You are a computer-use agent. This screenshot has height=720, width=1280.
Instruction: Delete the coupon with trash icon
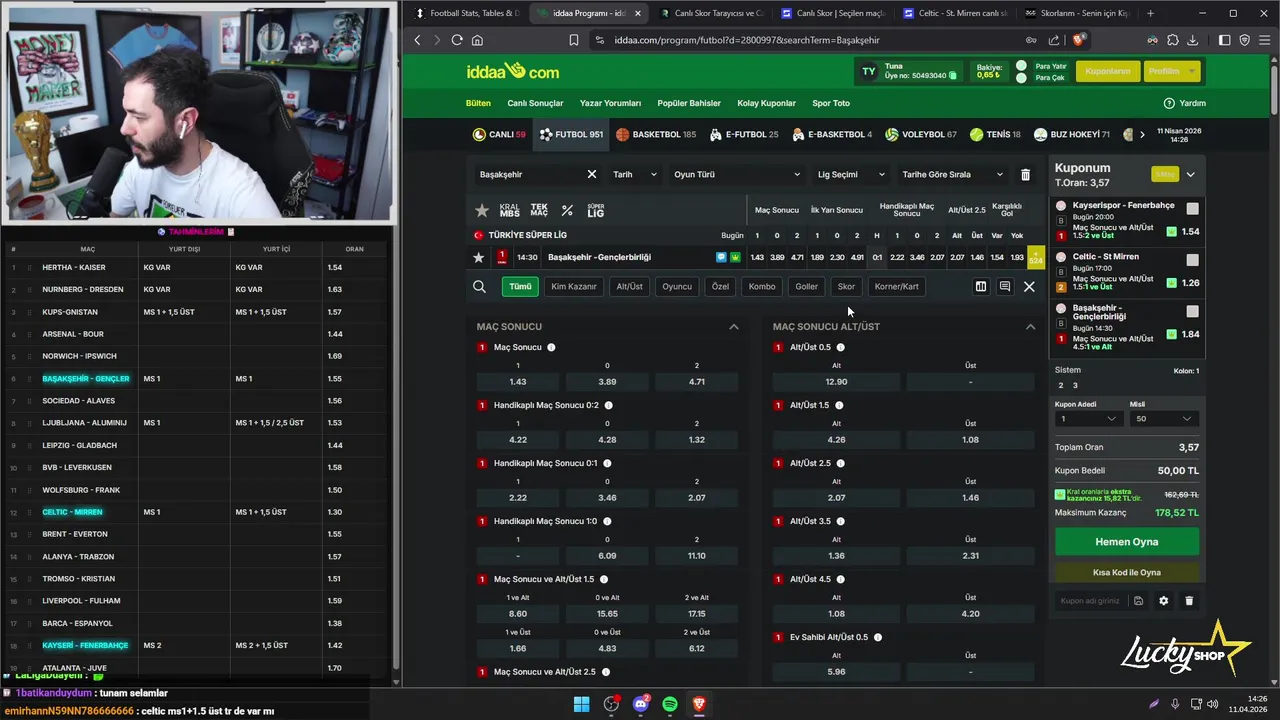(1189, 601)
